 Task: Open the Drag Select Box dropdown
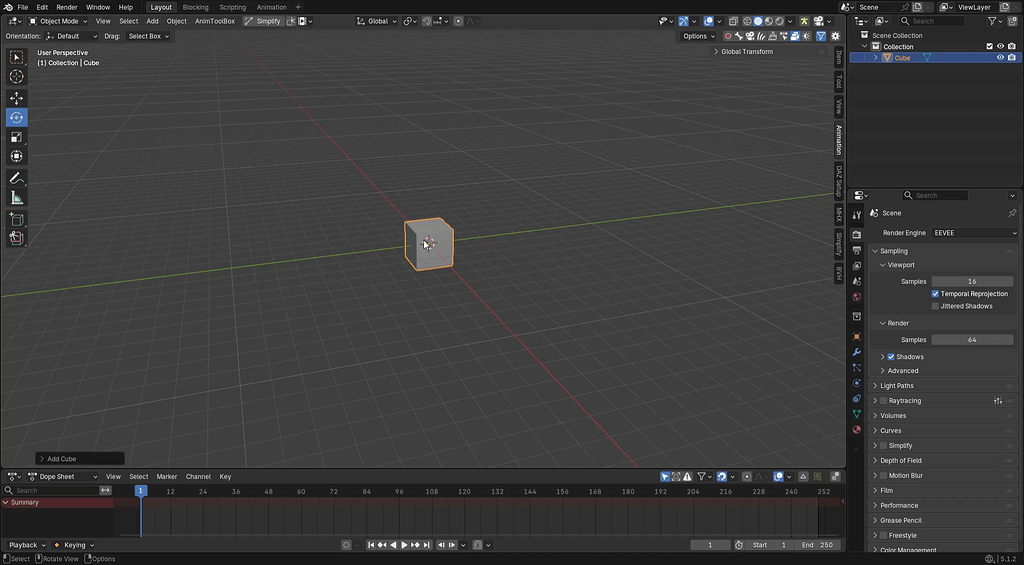pos(148,36)
